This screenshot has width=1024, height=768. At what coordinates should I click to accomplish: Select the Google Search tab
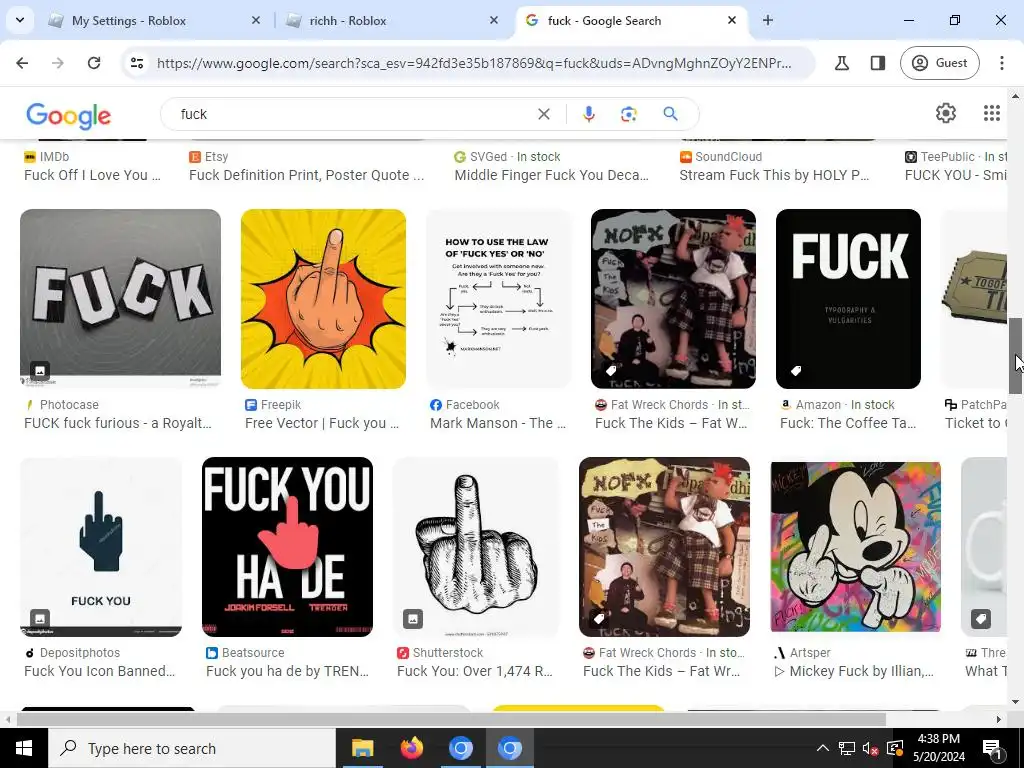632,20
